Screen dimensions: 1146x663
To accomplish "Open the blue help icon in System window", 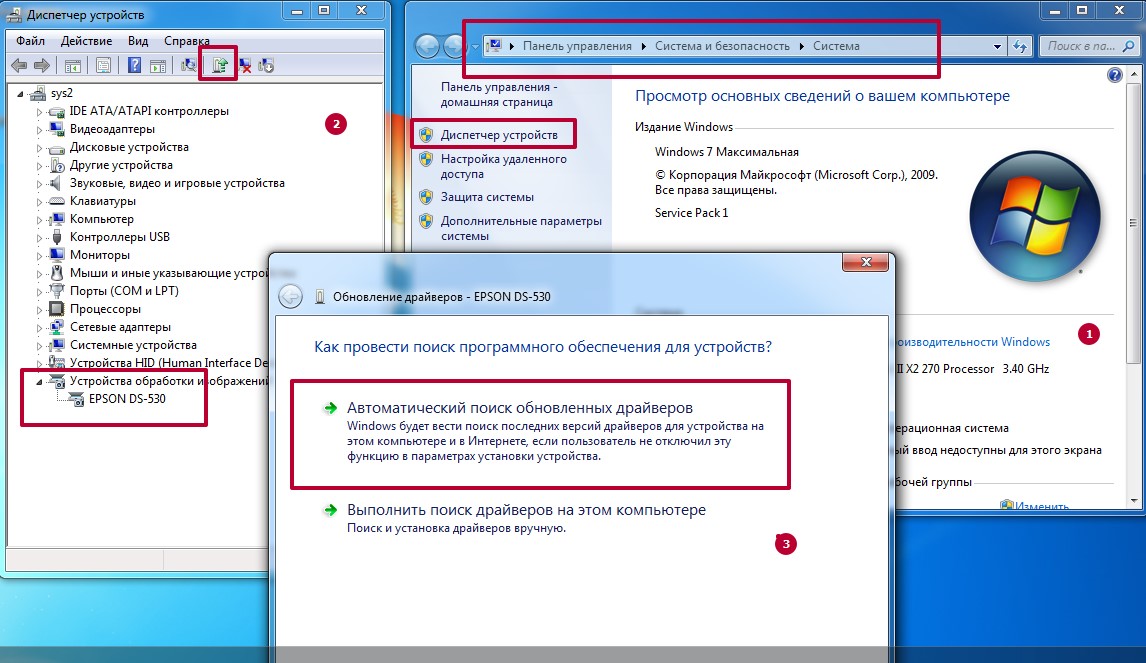I will click(1114, 76).
